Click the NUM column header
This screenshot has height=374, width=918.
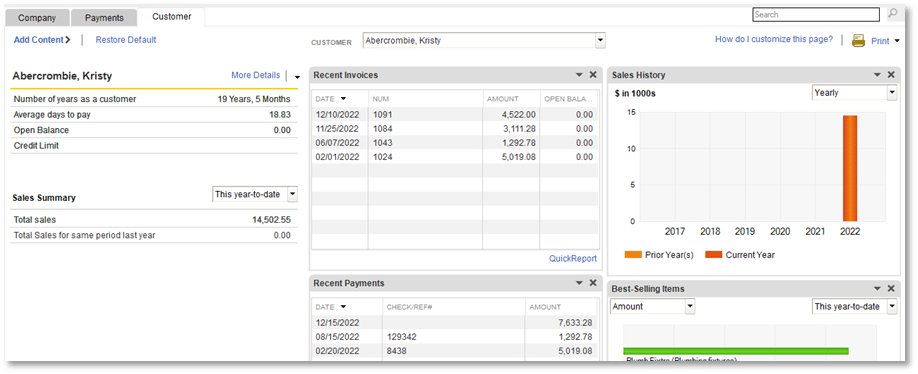[425, 99]
